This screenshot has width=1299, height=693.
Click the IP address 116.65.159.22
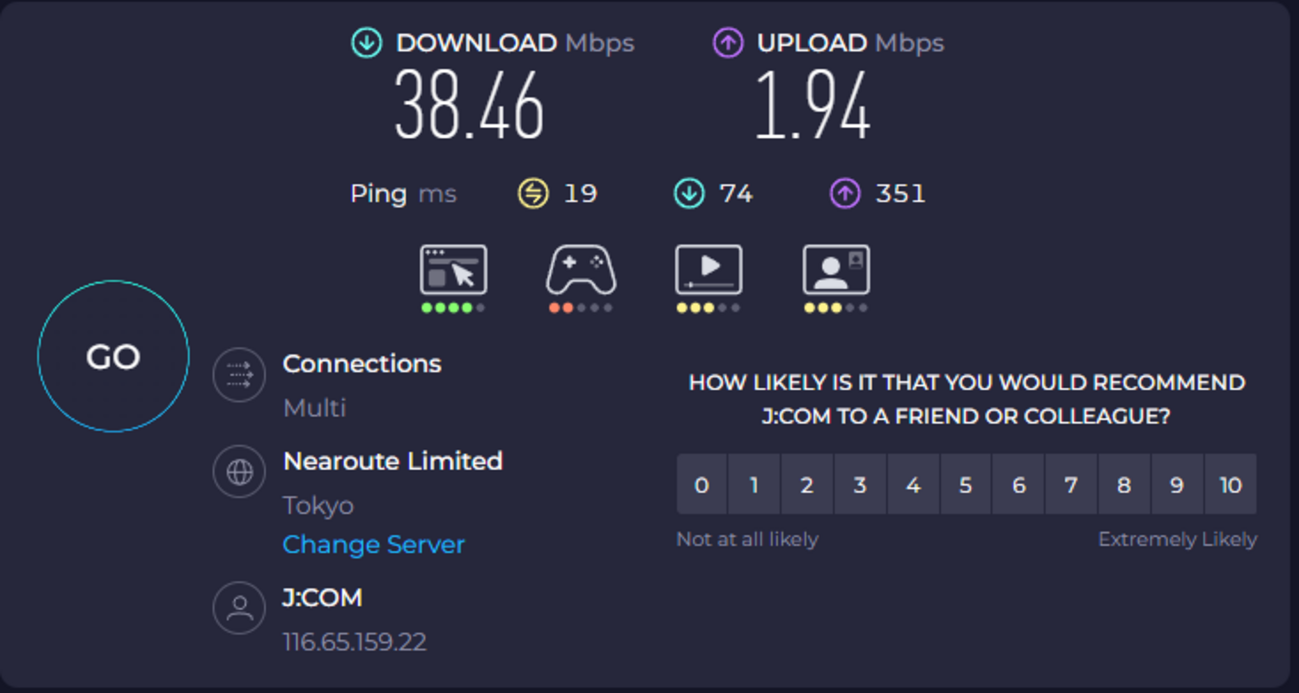355,642
